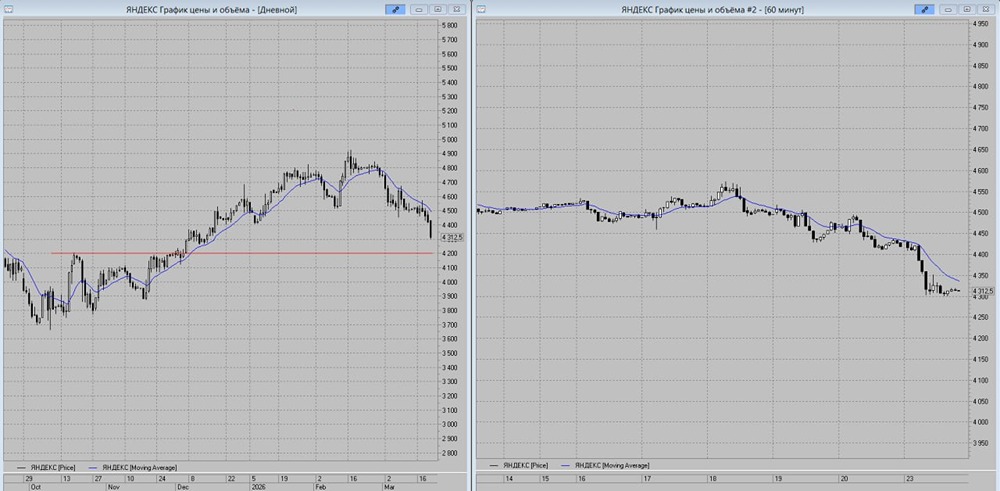Image resolution: width=1000 pixels, height=491 pixels.
Task: Minimize the daily chart window
Action: pos(419,10)
